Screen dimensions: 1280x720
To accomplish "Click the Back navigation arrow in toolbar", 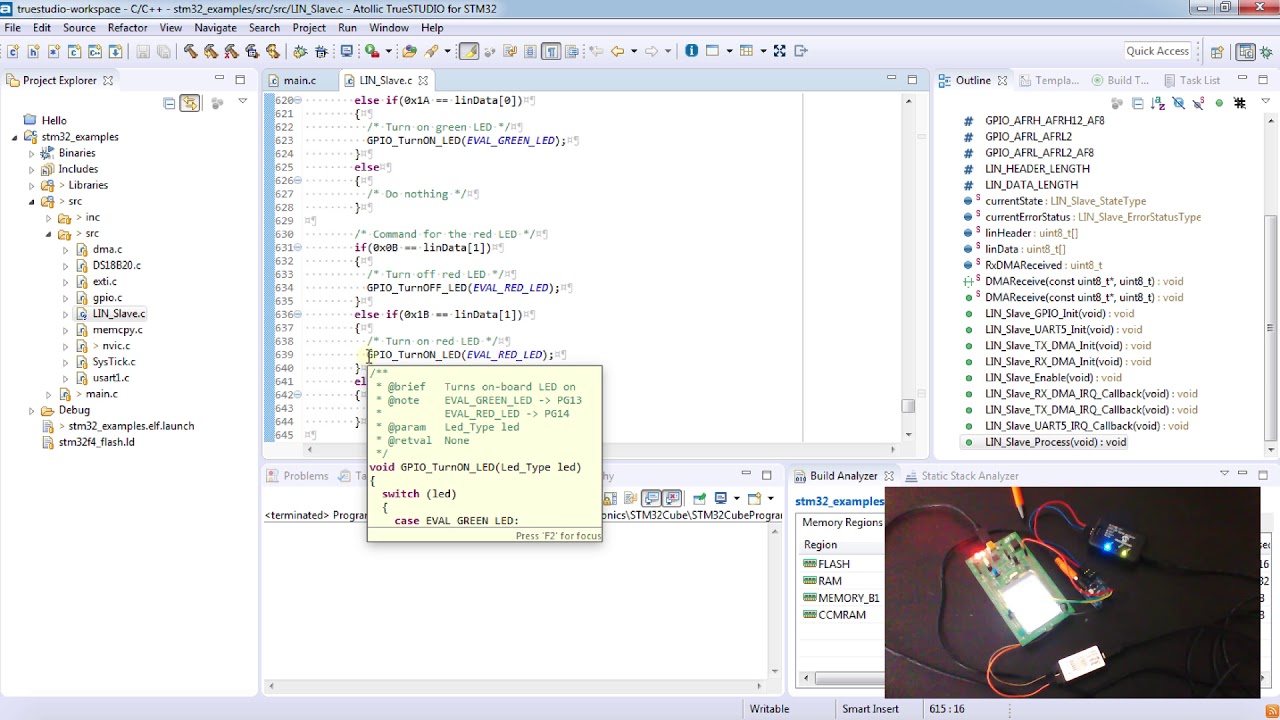I will click(x=618, y=51).
